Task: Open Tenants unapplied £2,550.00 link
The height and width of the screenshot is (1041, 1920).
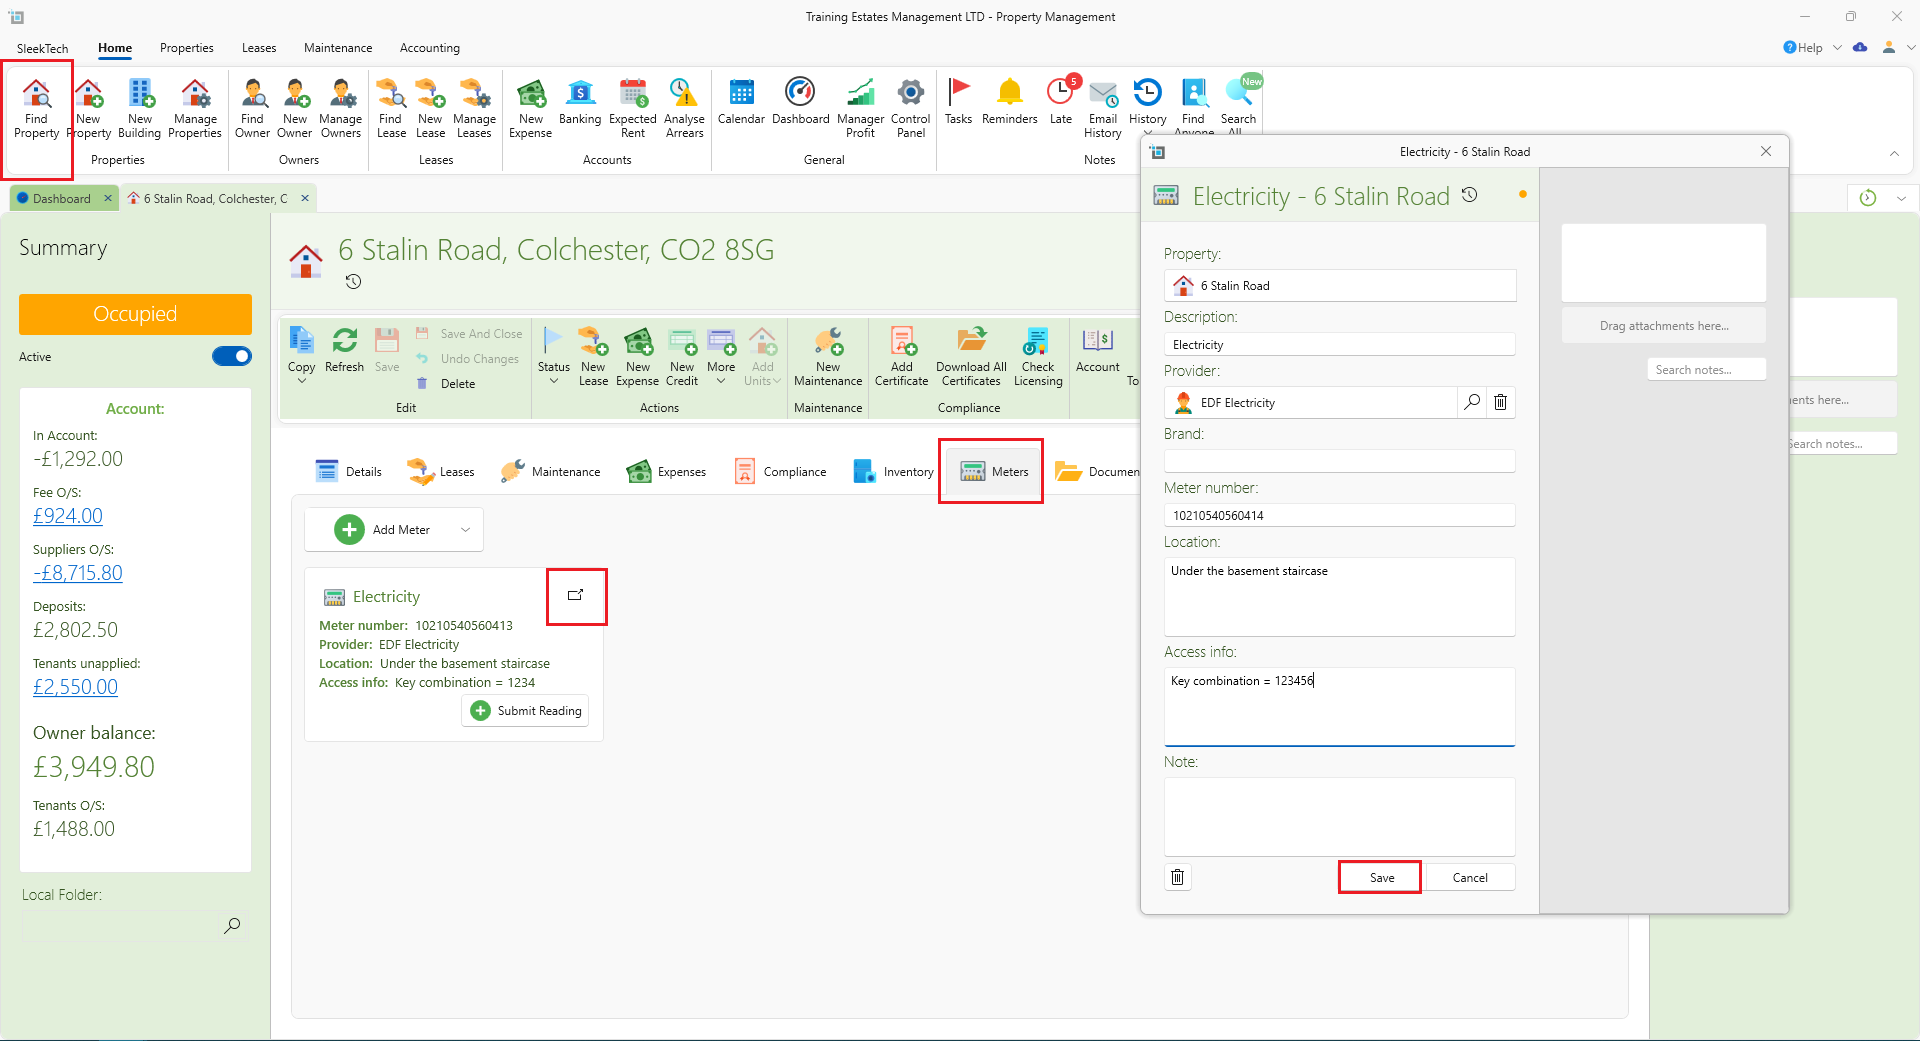Action: point(75,687)
